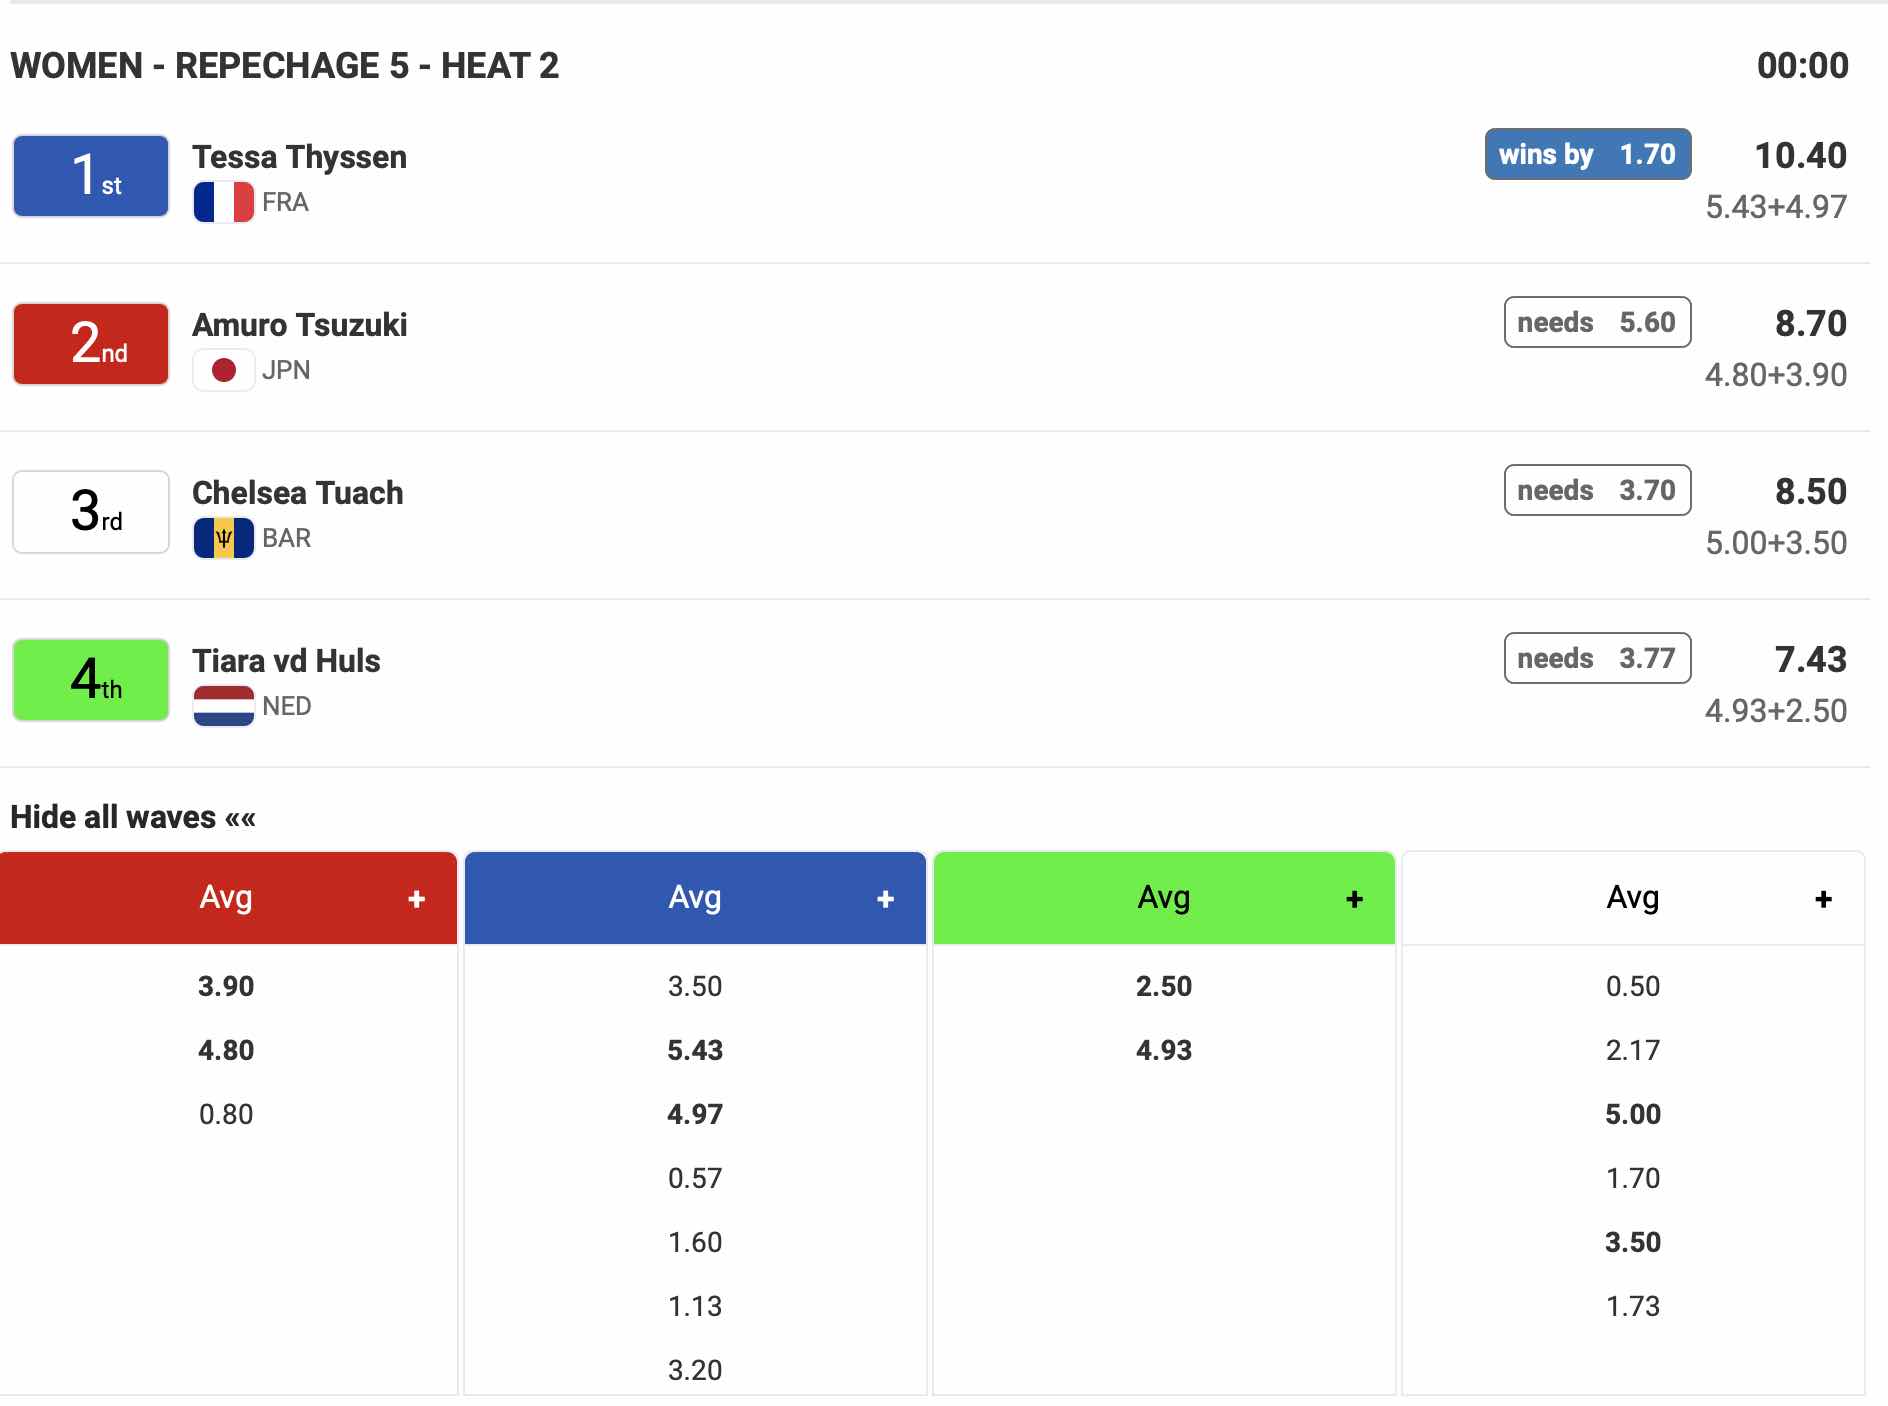Click the 'needs 5.60' badge
Viewport: 1888px width, 1406px height.
pyautogui.click(x=1597, y=322)
